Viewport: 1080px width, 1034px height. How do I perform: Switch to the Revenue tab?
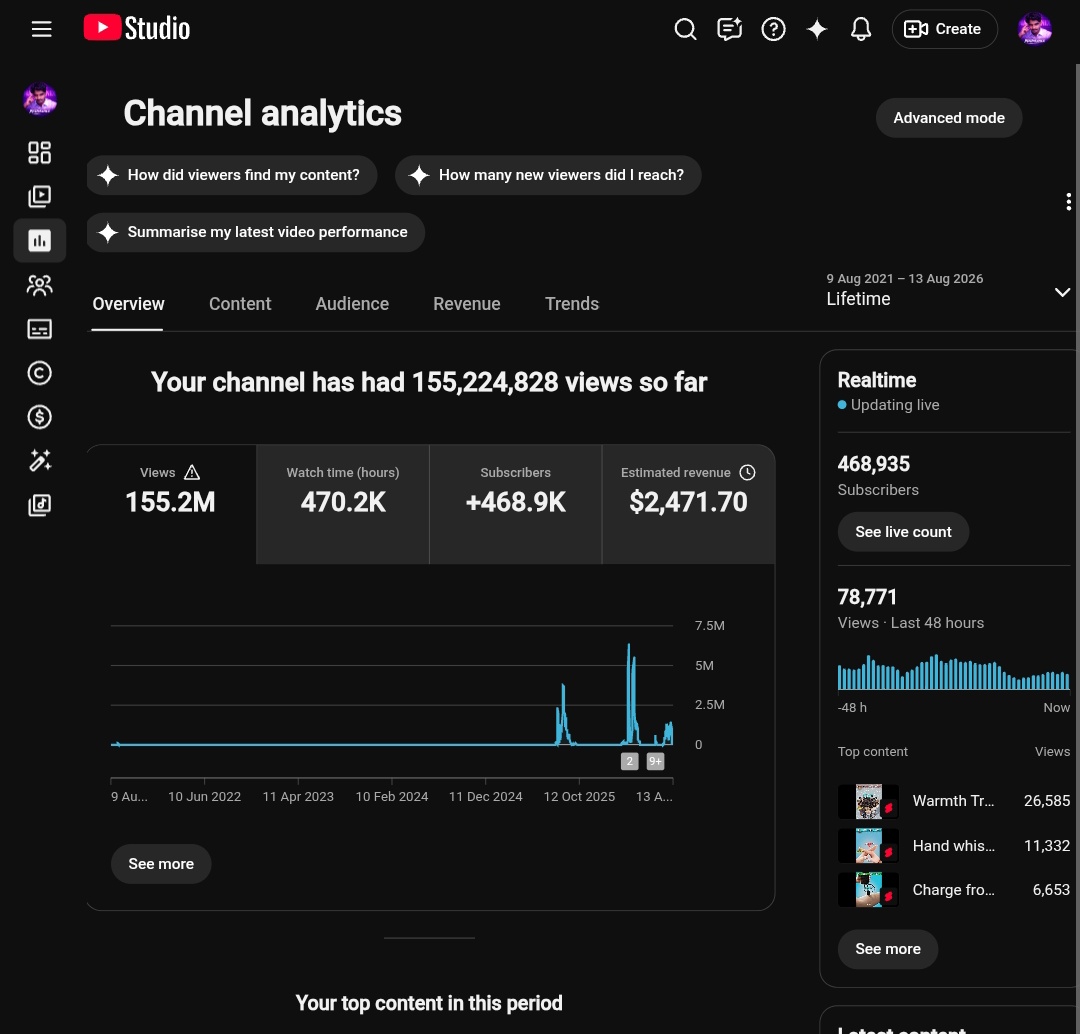pos(466,304)
